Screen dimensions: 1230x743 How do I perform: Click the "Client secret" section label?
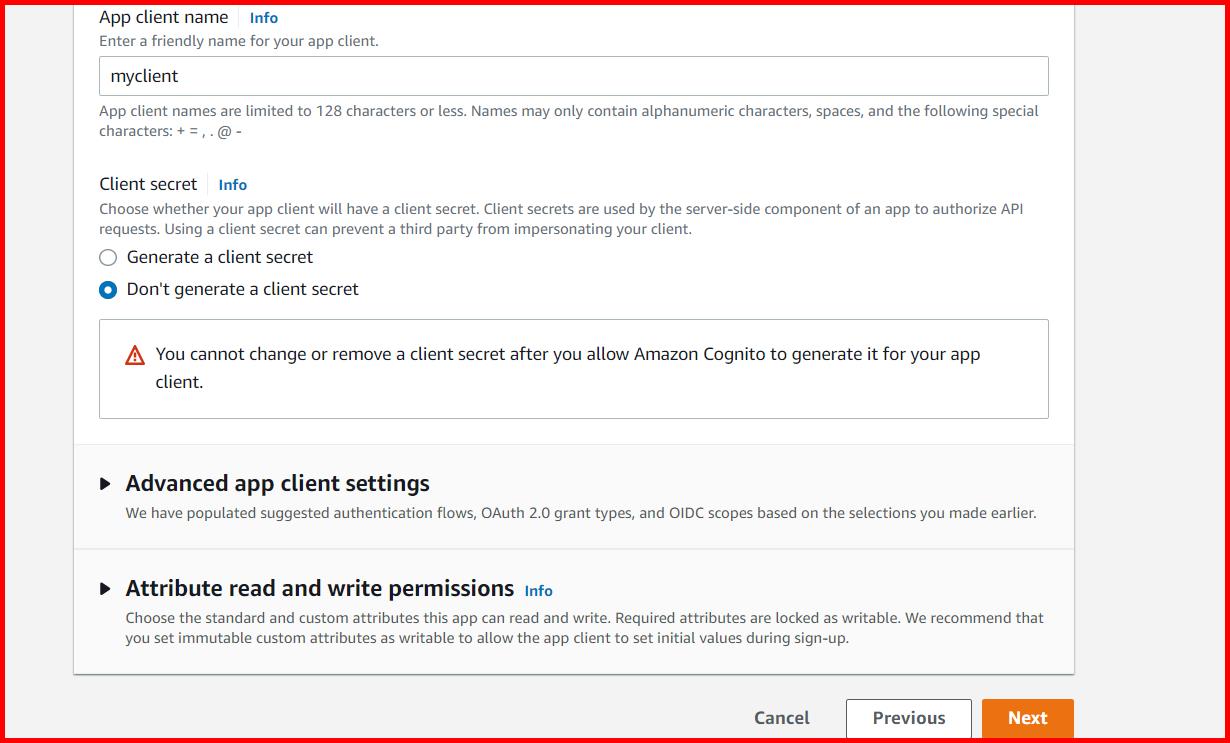[148, 184]
